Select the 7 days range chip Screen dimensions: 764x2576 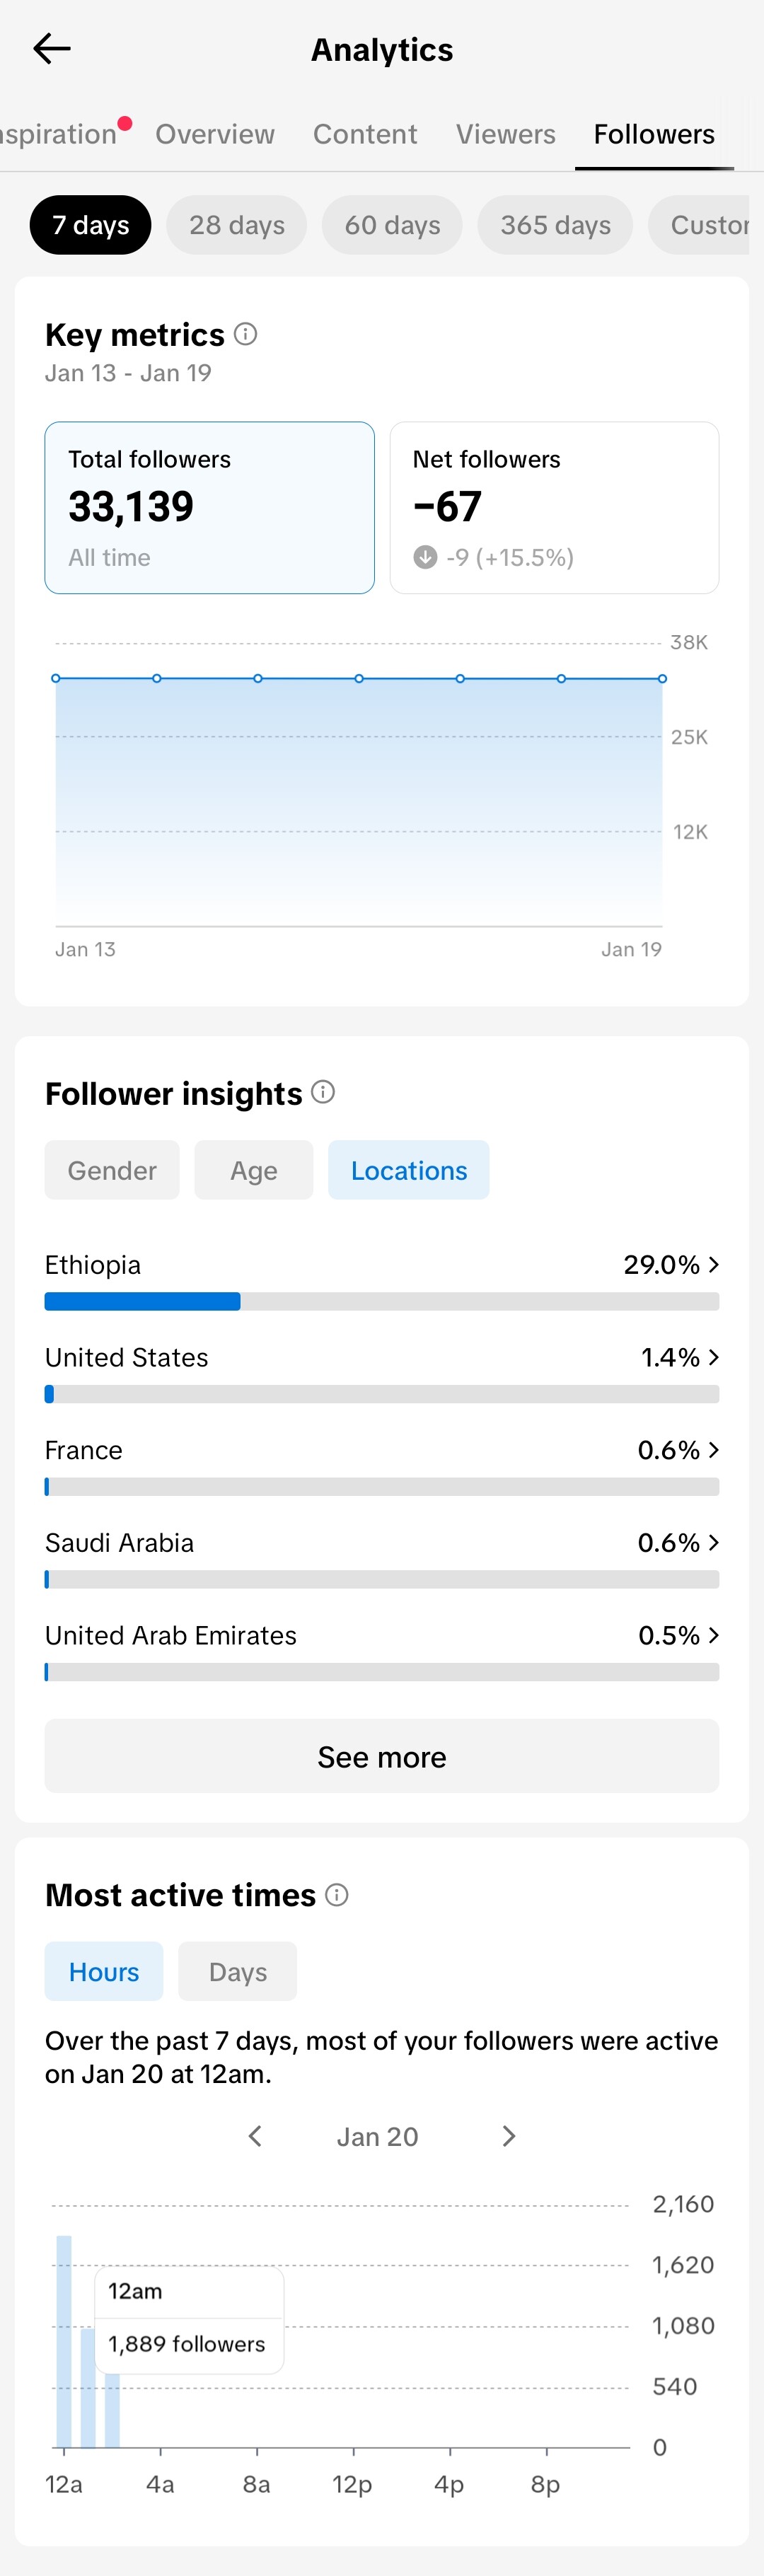(x=90, y=225)
